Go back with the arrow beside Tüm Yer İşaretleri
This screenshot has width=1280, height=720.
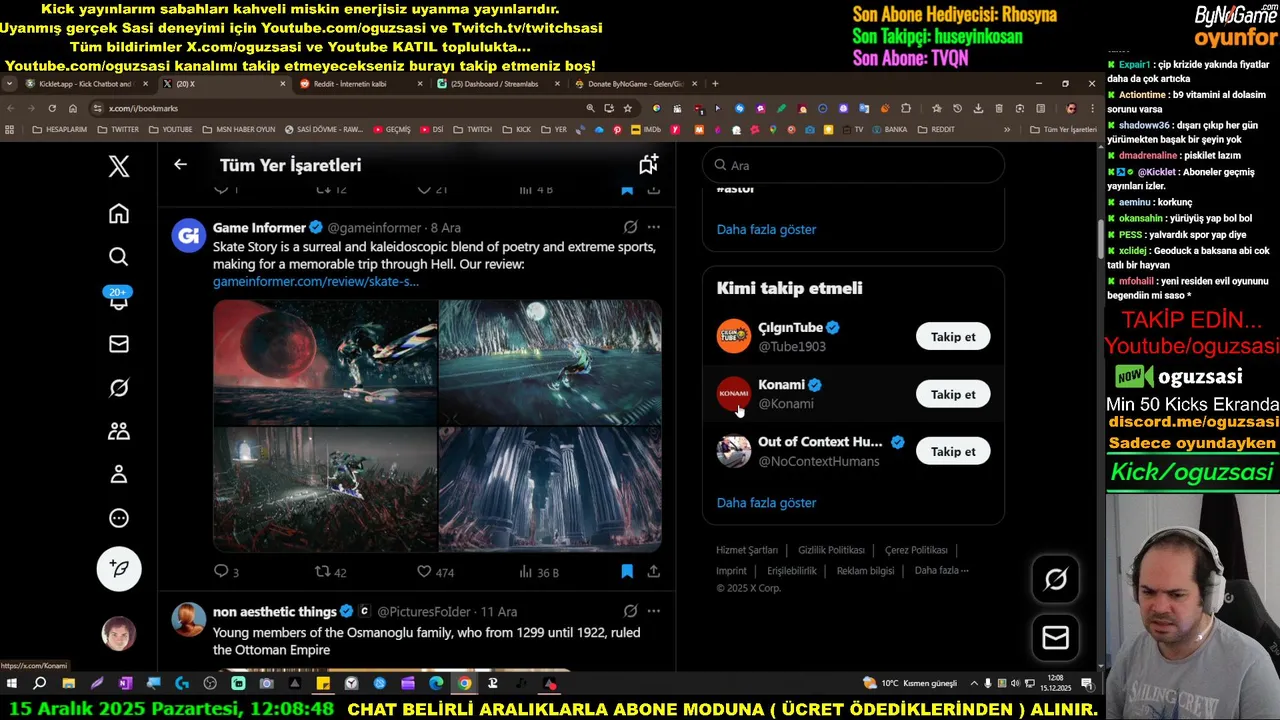(x=180, y=164)
